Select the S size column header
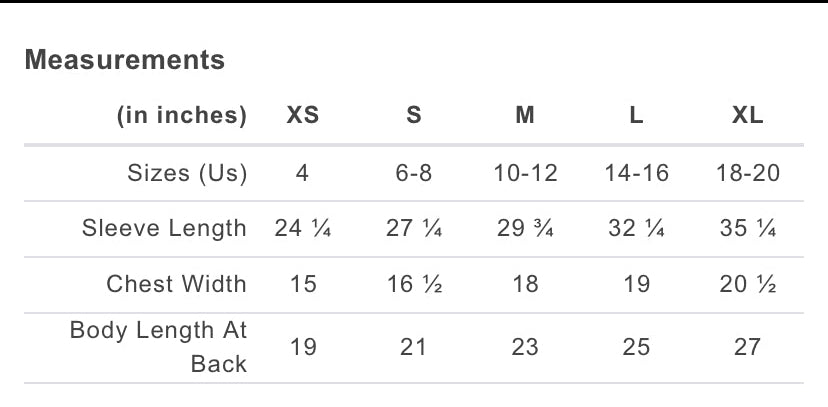 pyautogui.click(x=414, y=116)
